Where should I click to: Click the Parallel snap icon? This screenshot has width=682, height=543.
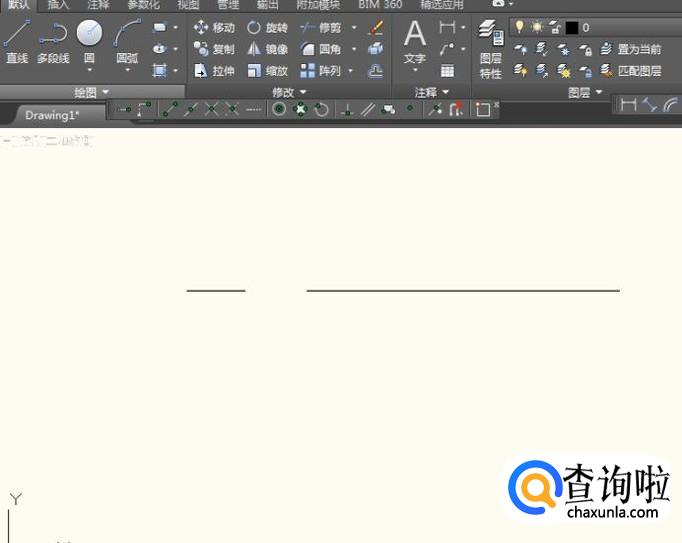click(x=368, y=110)
